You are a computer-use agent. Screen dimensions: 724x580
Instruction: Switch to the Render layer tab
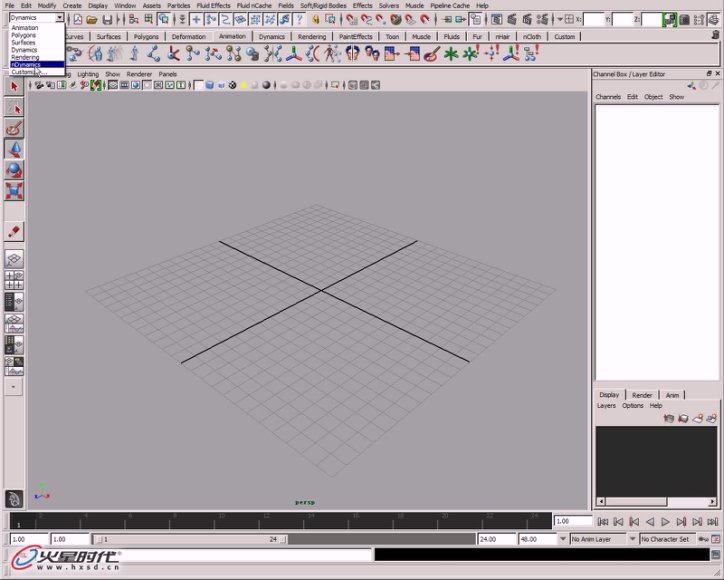coord(642,395)
